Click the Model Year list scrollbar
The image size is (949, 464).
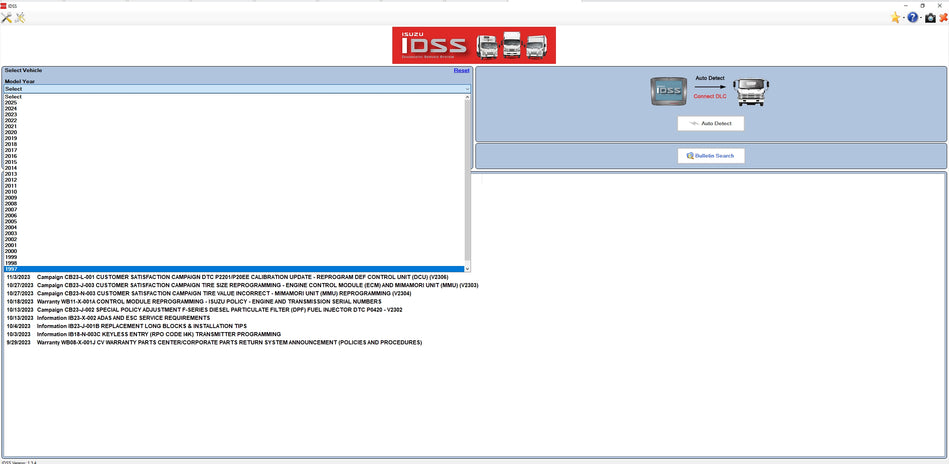pos(468,180)
